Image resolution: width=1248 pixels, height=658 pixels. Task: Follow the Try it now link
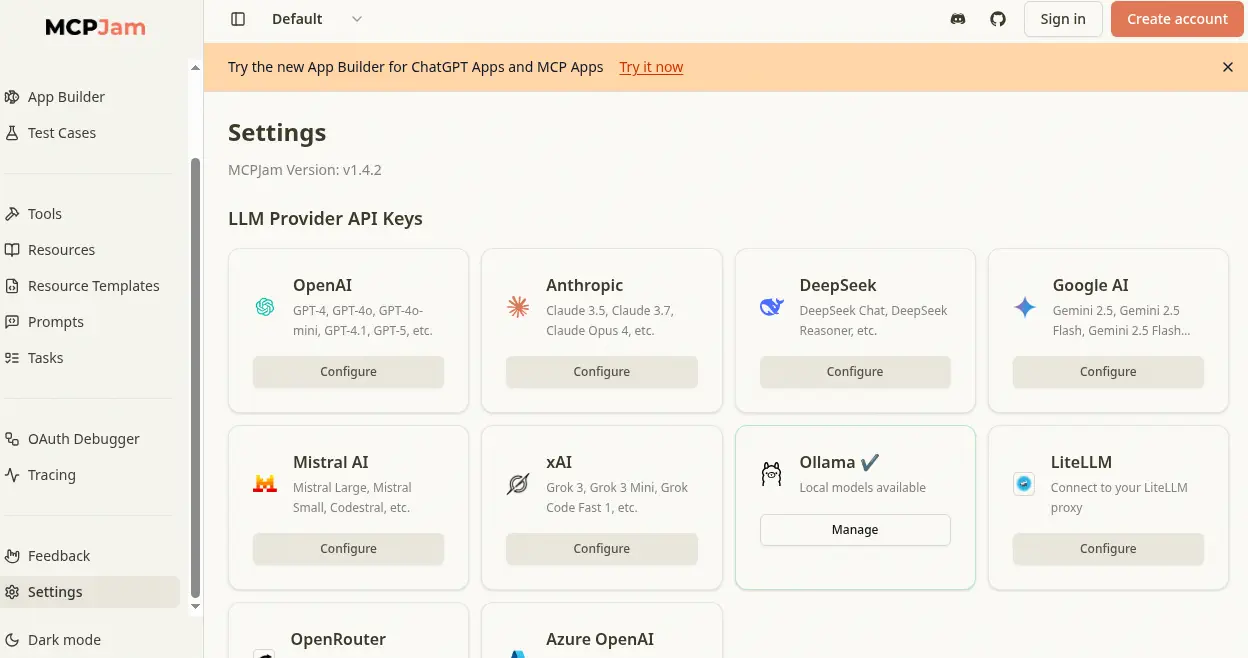pos(651,67)
